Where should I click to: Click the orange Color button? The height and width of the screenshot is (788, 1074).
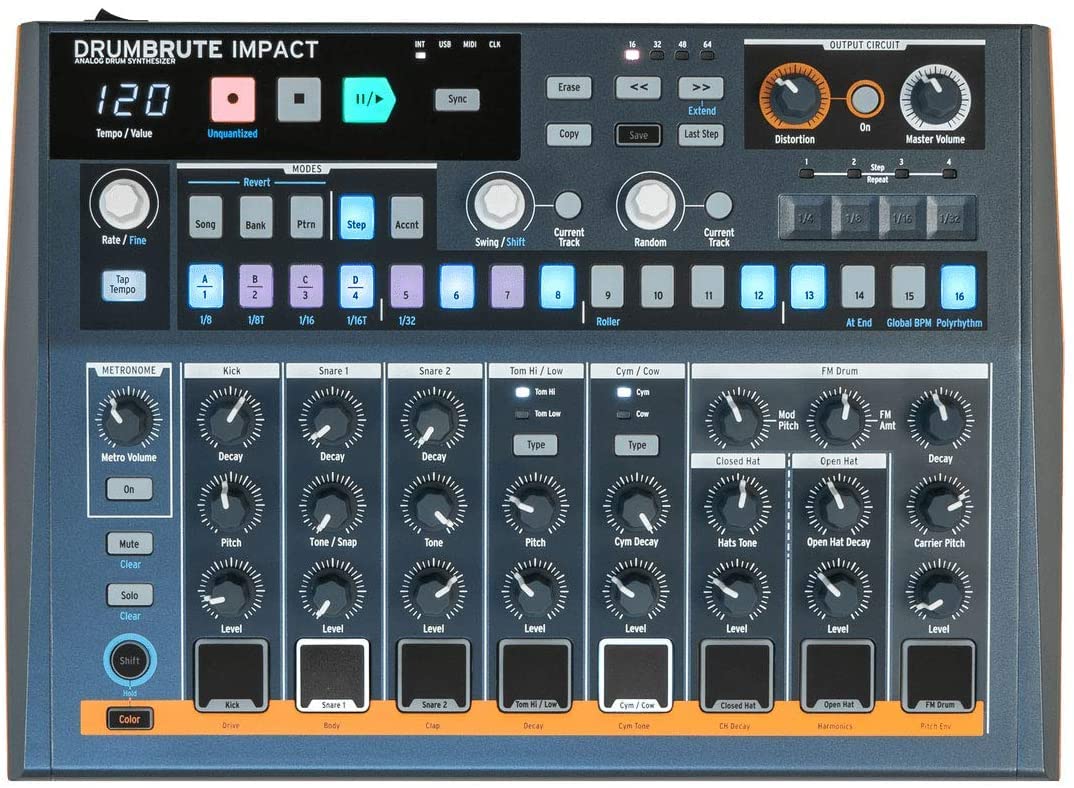click(x=129, y=719)
